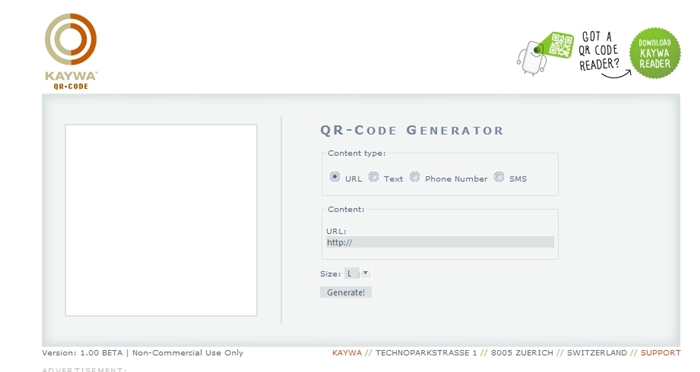Click the empty QR code preview box
Screen dimensions: 700x372
[x=161, y=220]
